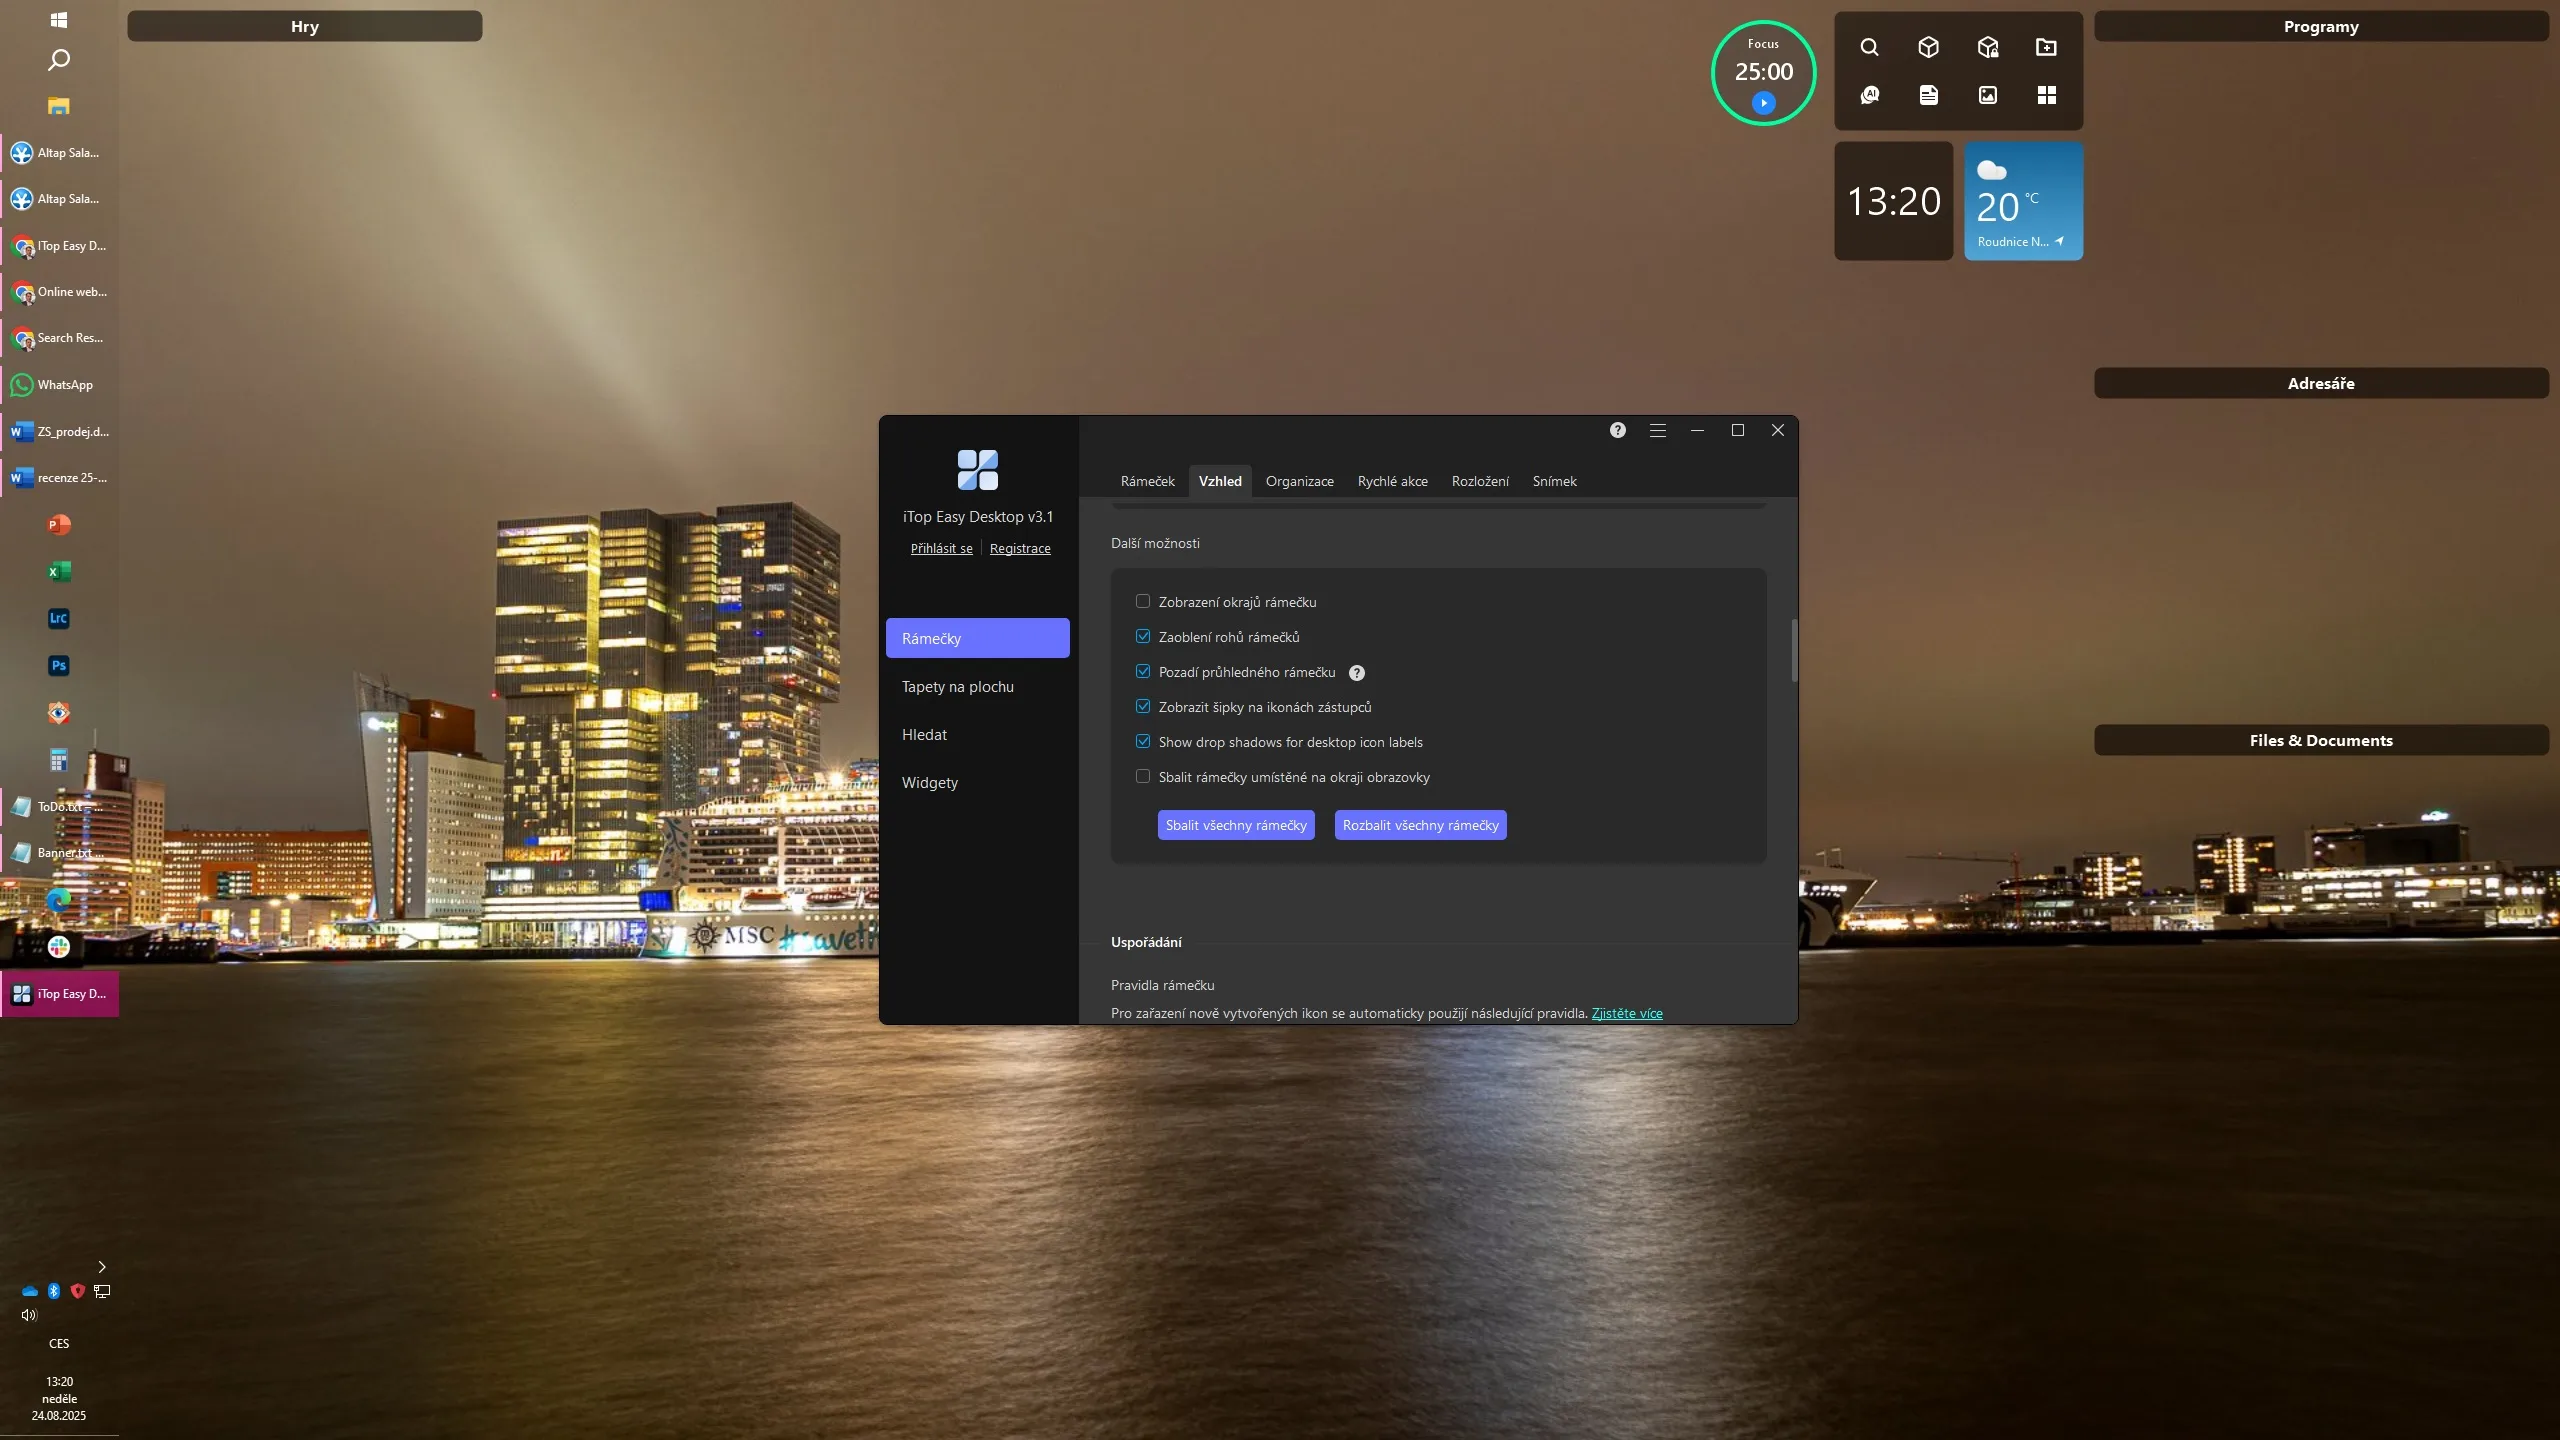Open the hamburger menu in title bar

point(1658,430)
